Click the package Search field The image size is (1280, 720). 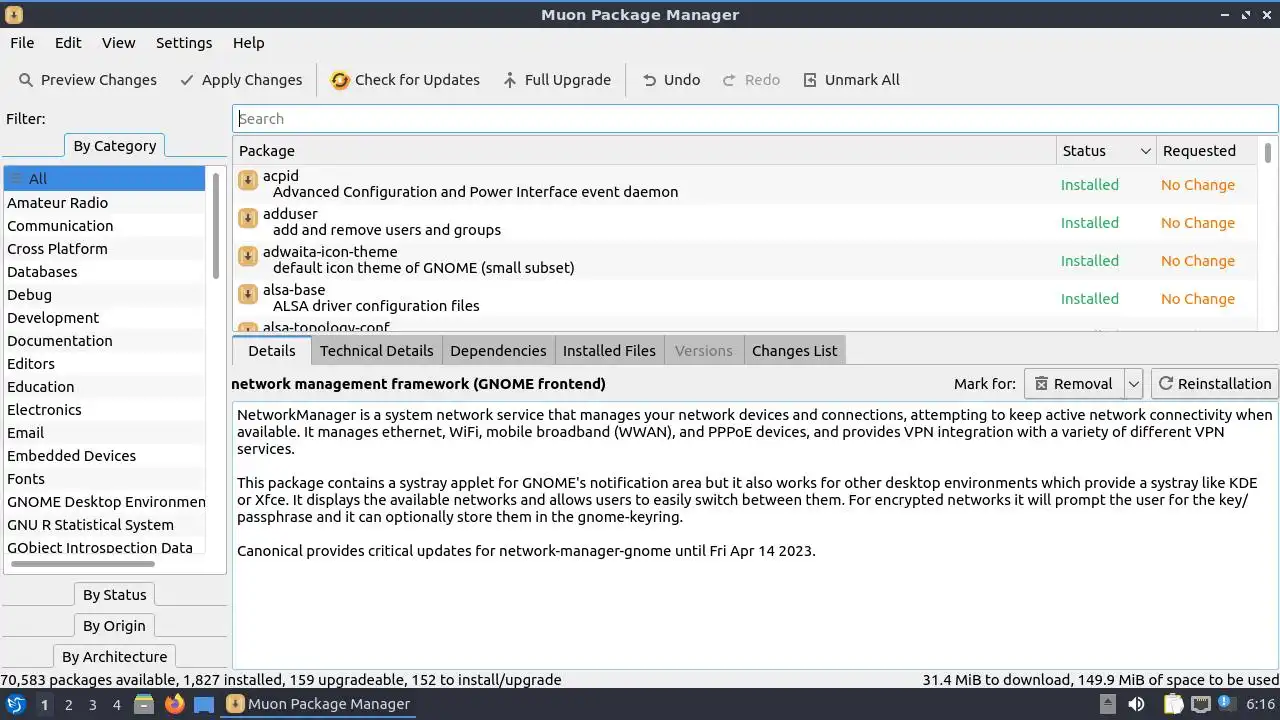point(755,119)
